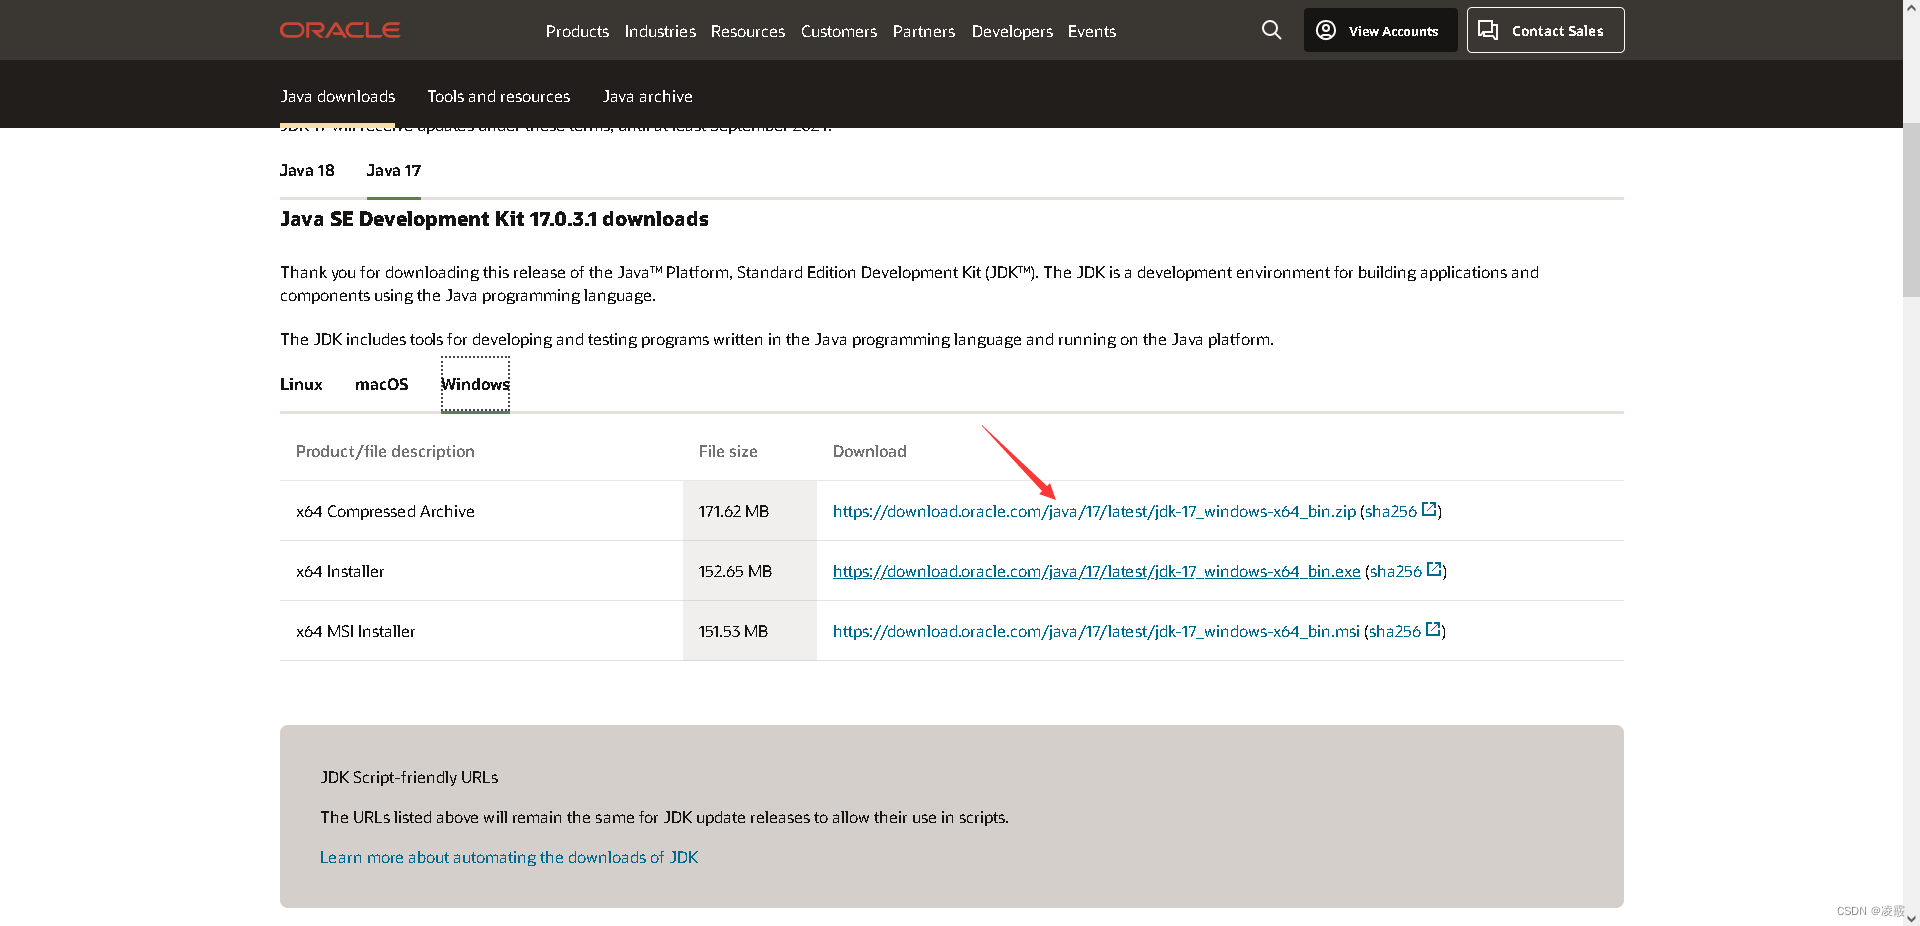
Task: Click the '152.65 MB' file size cell
Action: [749, 571]
